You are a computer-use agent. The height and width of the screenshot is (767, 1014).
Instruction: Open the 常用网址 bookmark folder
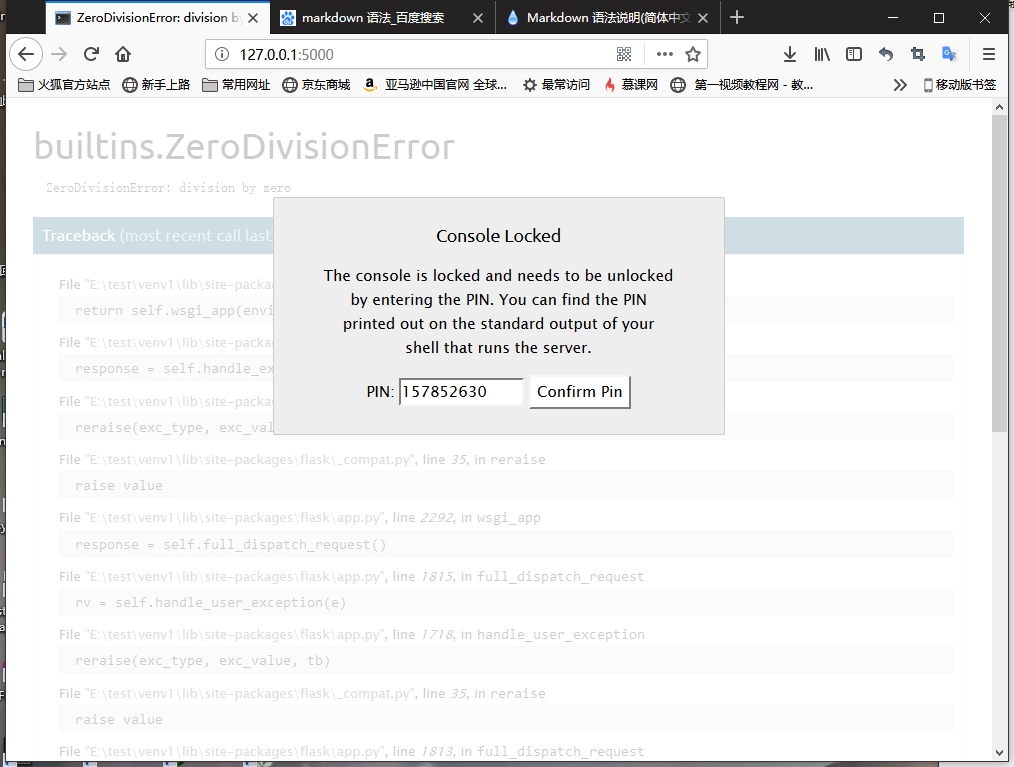[x=236, y=85]
